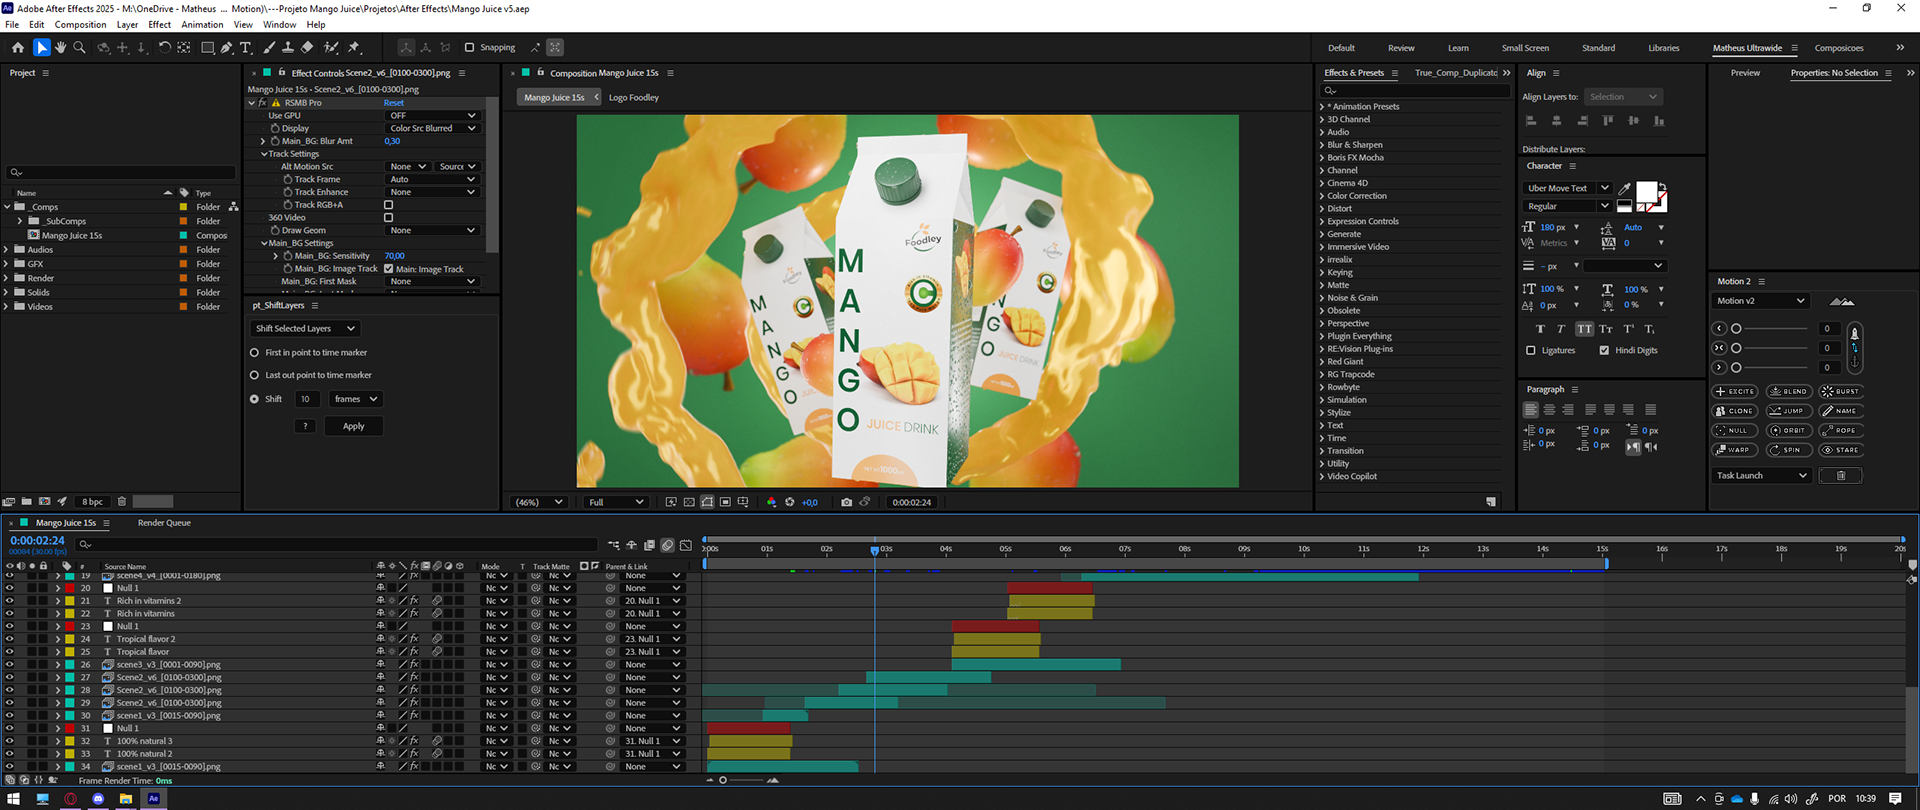
Task: Switch to the Render Queue tab
Action: tap(164, 523)
